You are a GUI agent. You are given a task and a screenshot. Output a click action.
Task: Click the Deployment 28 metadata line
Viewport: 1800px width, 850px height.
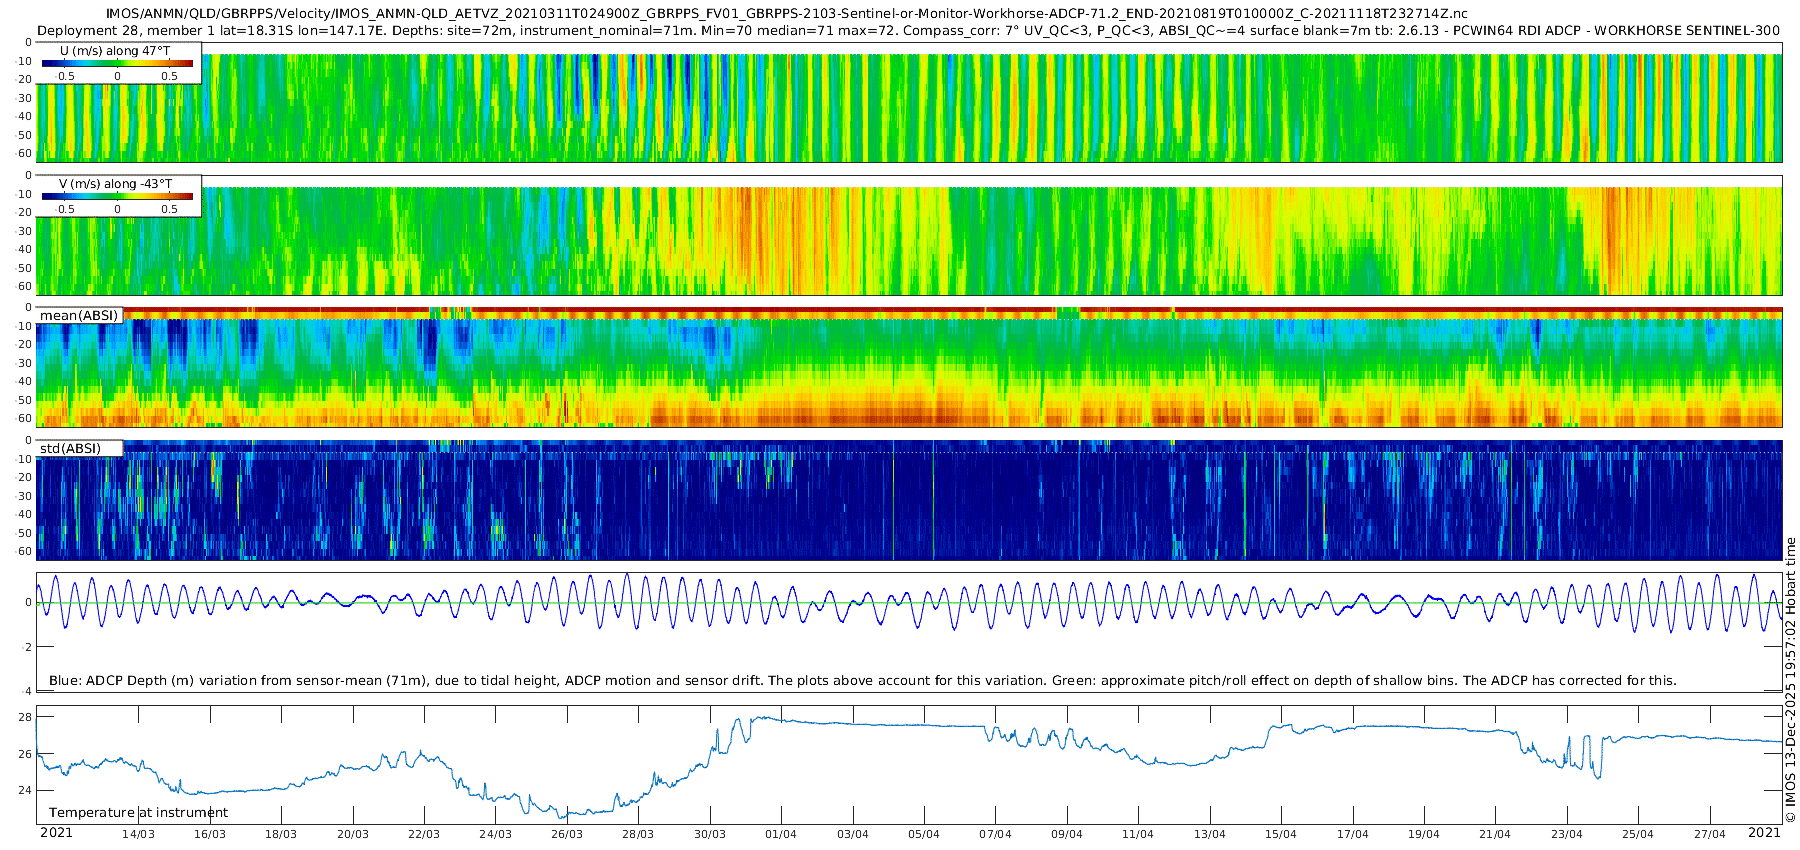[908, 30]
